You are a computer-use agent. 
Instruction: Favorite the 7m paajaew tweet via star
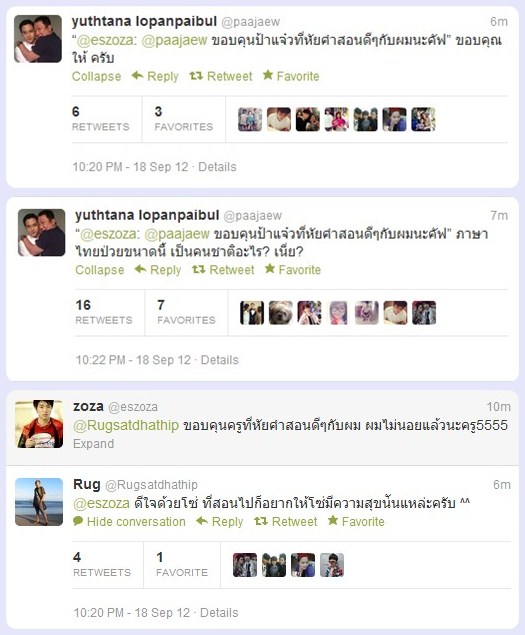click(270, 268)
